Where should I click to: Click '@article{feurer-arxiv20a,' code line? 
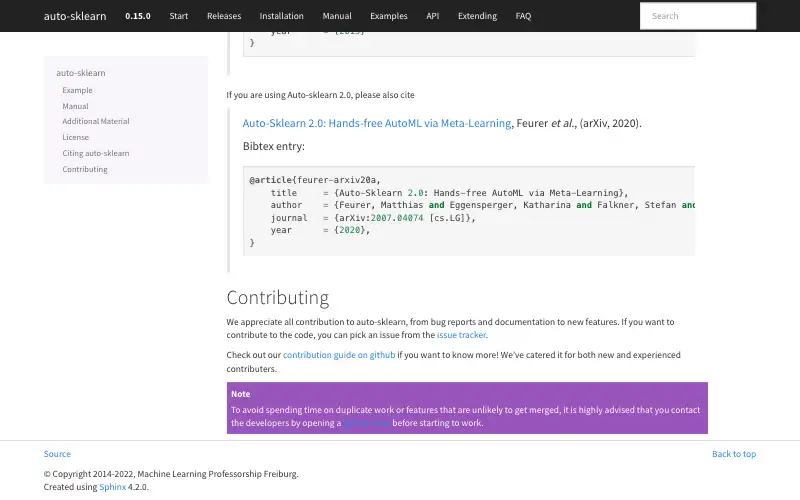click(x=315, y=180)
